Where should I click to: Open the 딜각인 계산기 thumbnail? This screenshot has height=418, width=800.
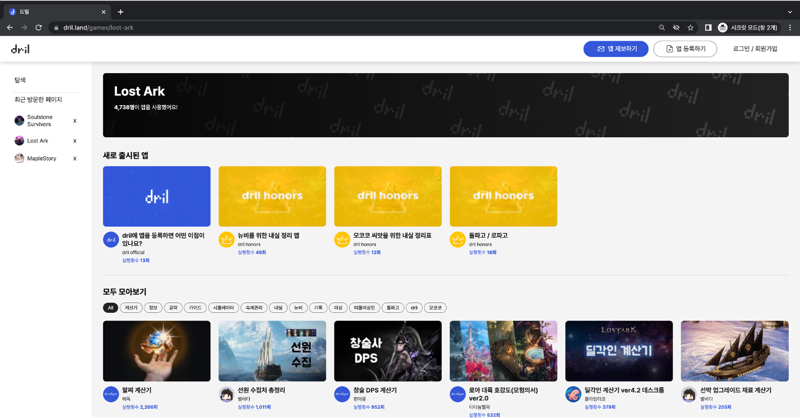click(619, 351)
